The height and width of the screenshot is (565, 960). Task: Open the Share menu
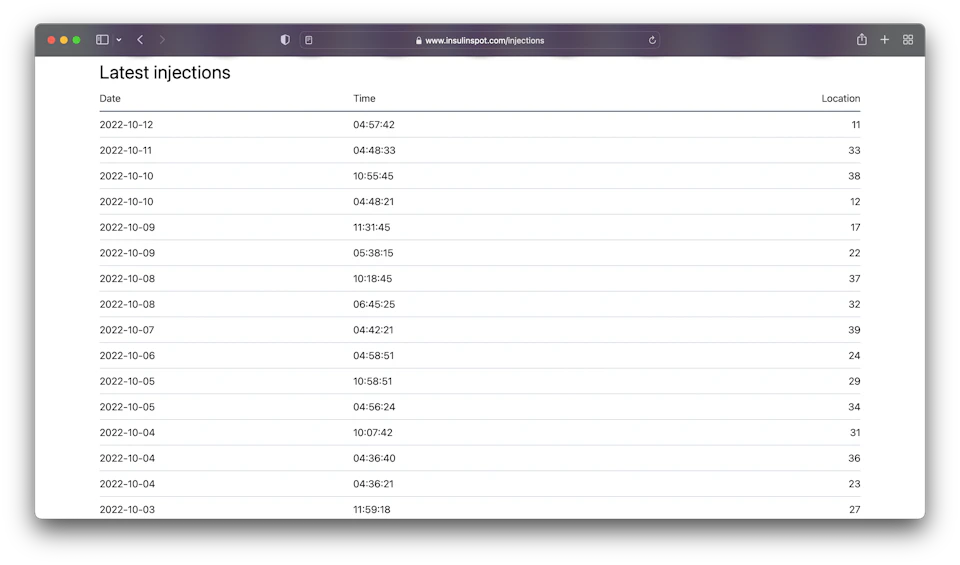coord(862,40)
